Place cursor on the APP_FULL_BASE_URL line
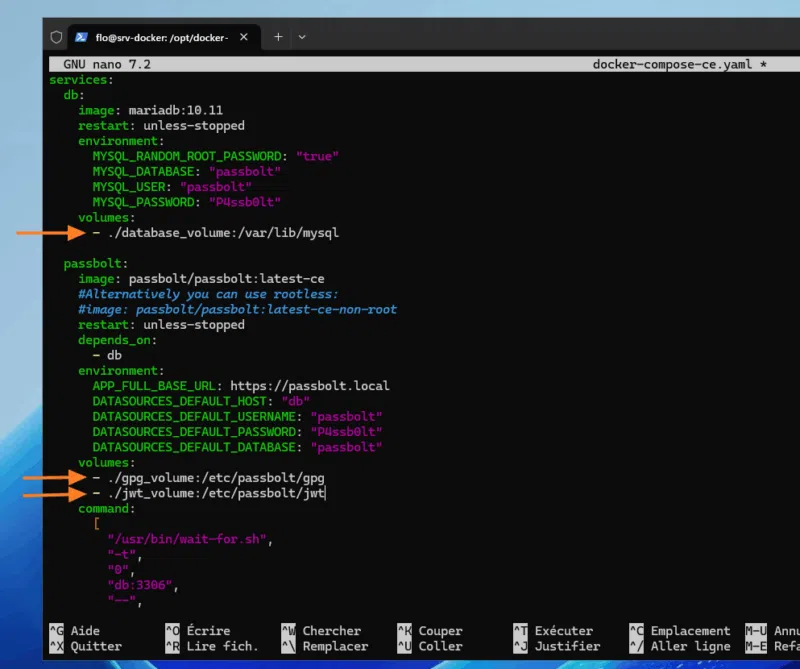800x669 pixels. (240, 386)
